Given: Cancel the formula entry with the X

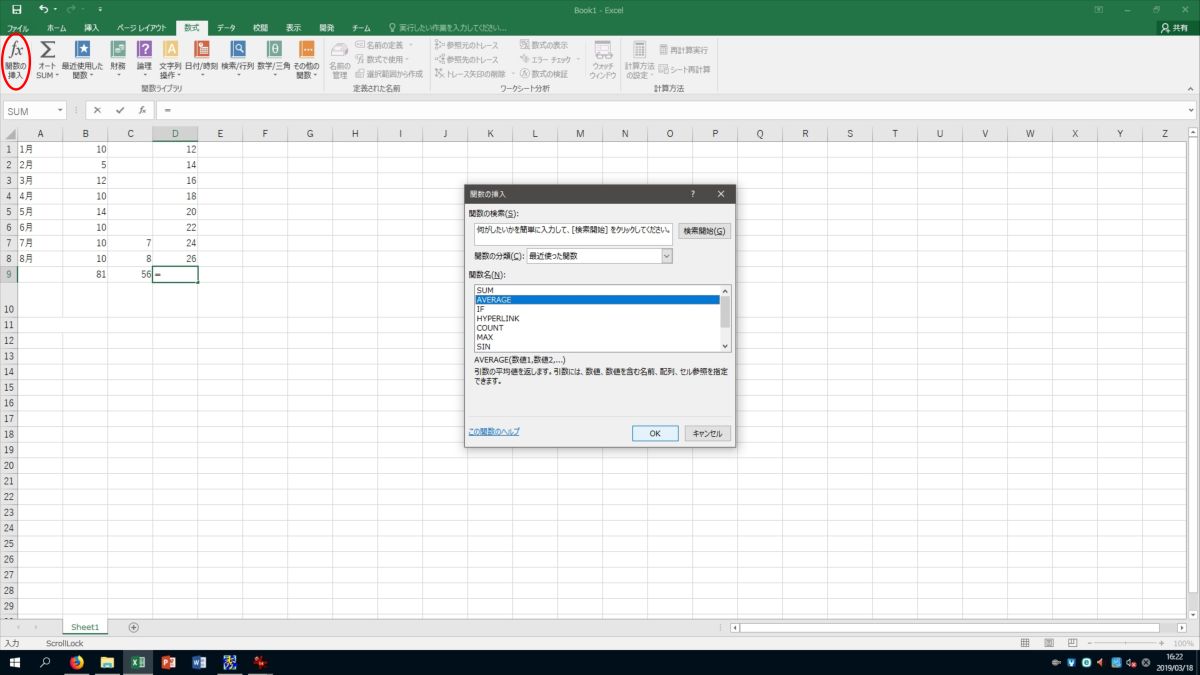Looking at the screenshot, I should click(97, 111).
